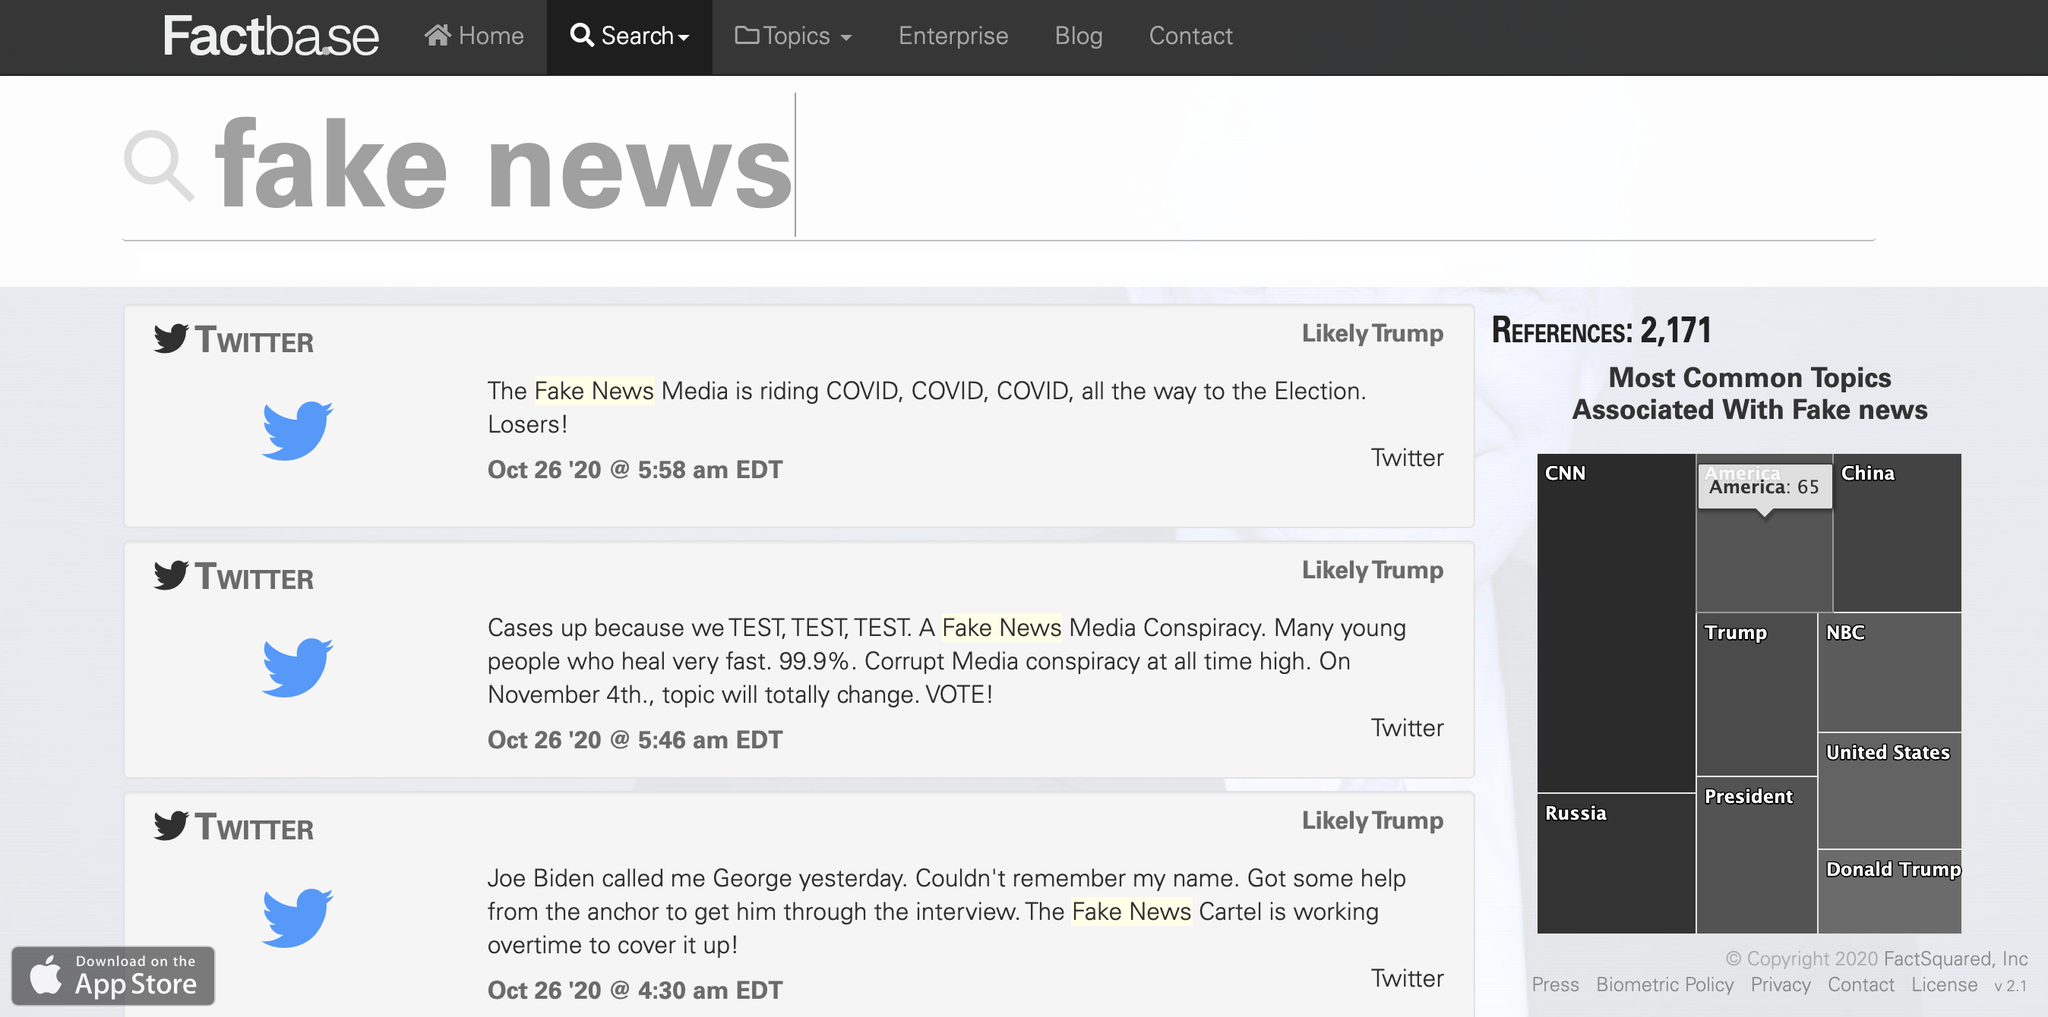Click Twitter source link on Joe Biden tweet
The width and height of the screenshot is (2048, 1017).
pyautogui.click(x=1407, y=978)
